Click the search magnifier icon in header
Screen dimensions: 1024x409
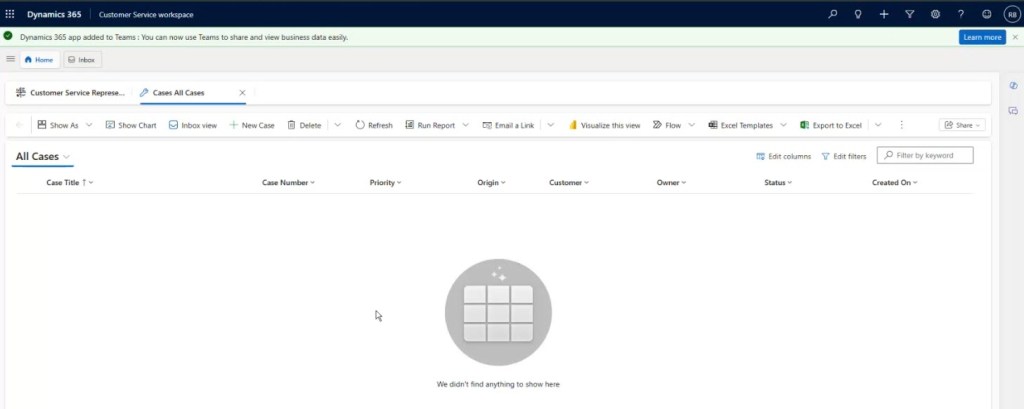[833, 14]
